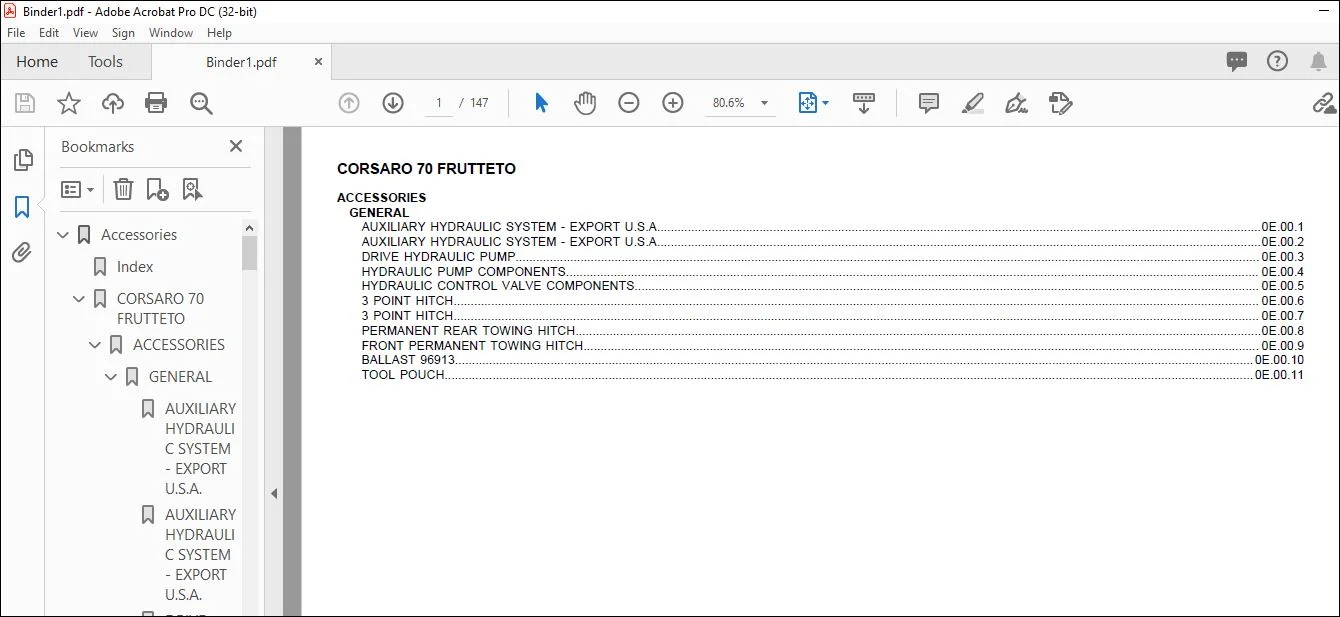Save the file using the floppy disk icon

pyautogui.click(x=25, y=103)
